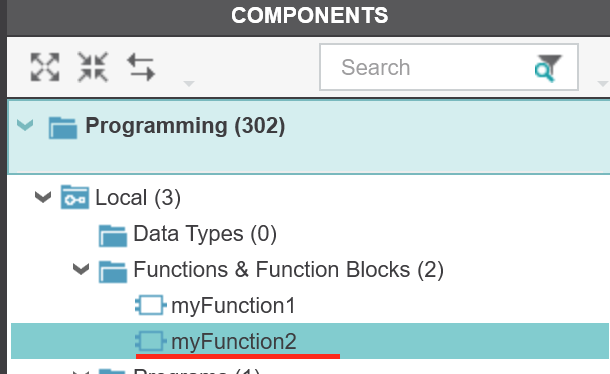Select the Data Types (0) folder
The image size is (610, 374).
205,234
